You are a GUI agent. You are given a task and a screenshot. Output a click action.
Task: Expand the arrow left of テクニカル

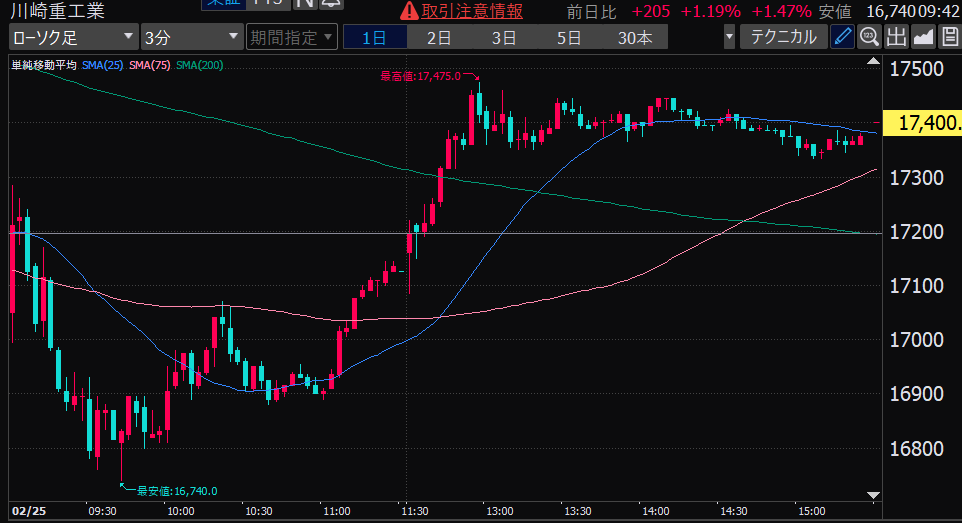pyautogui.click(x=729, y=38)
